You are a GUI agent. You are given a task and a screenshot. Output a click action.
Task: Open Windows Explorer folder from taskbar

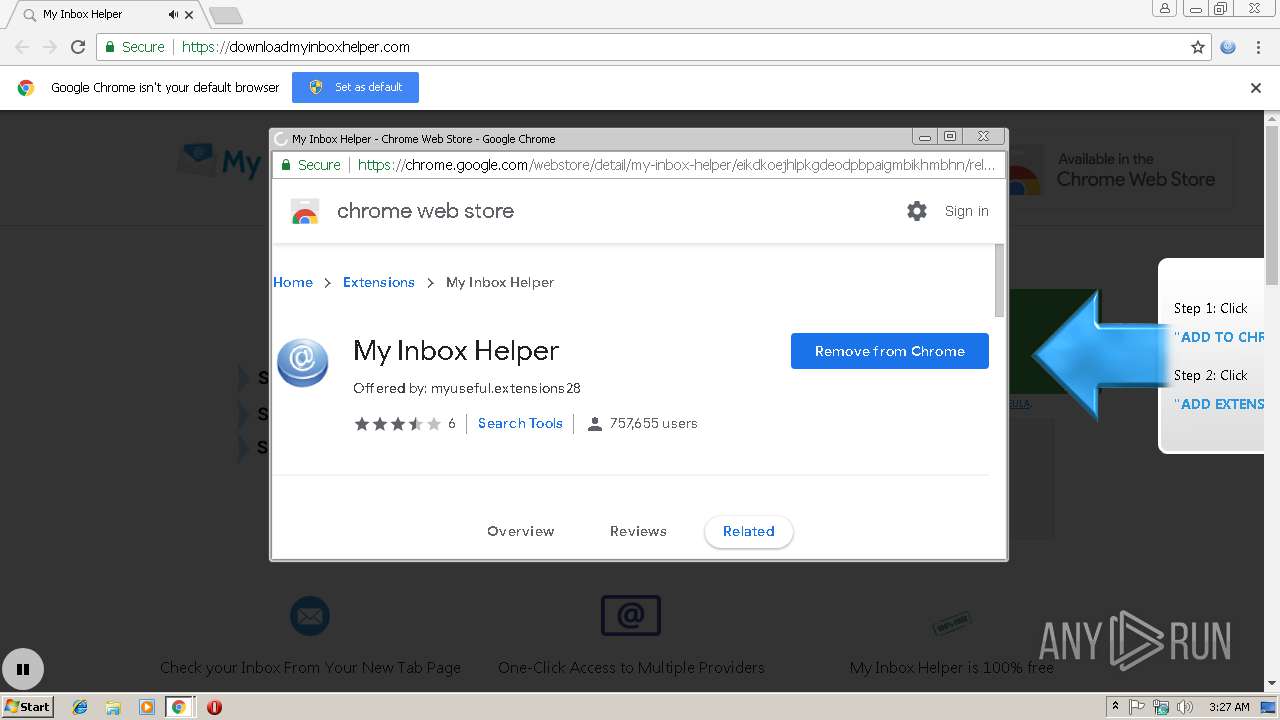point(113,707)
